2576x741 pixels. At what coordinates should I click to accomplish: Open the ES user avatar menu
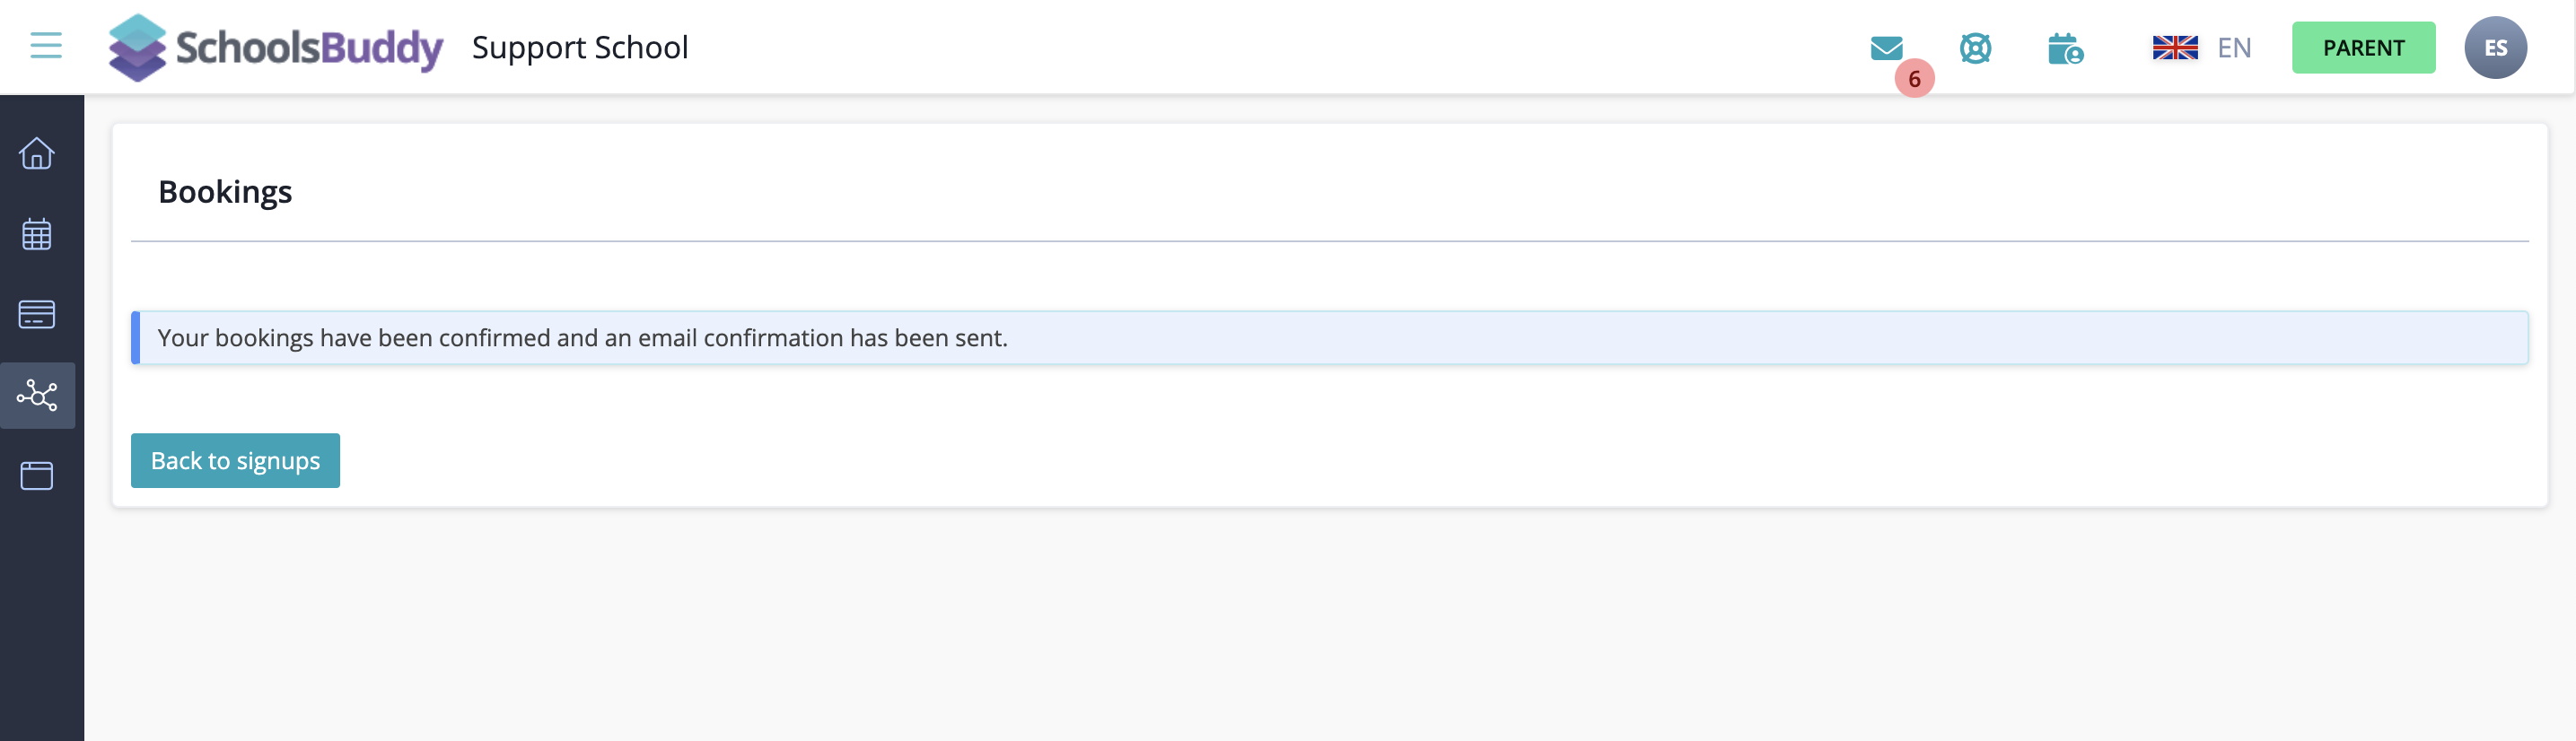pyautogui.click(x=2495, y=47)
